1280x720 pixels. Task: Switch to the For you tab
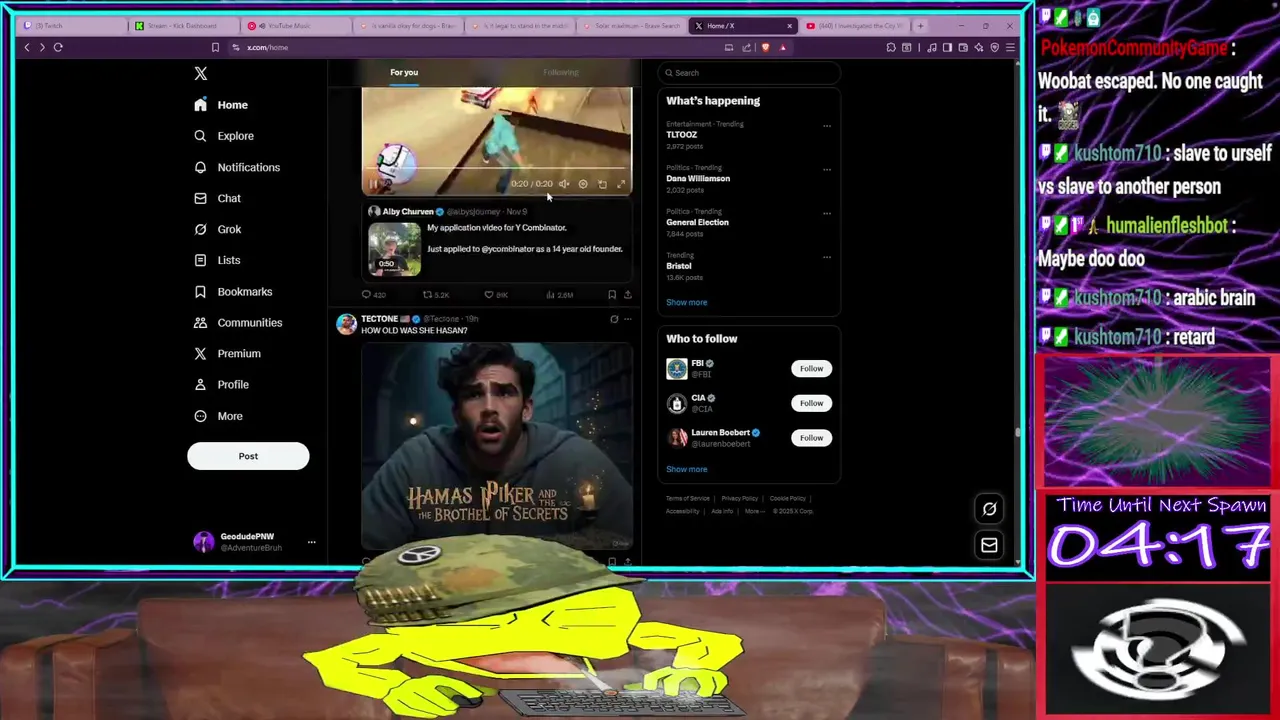404,72
